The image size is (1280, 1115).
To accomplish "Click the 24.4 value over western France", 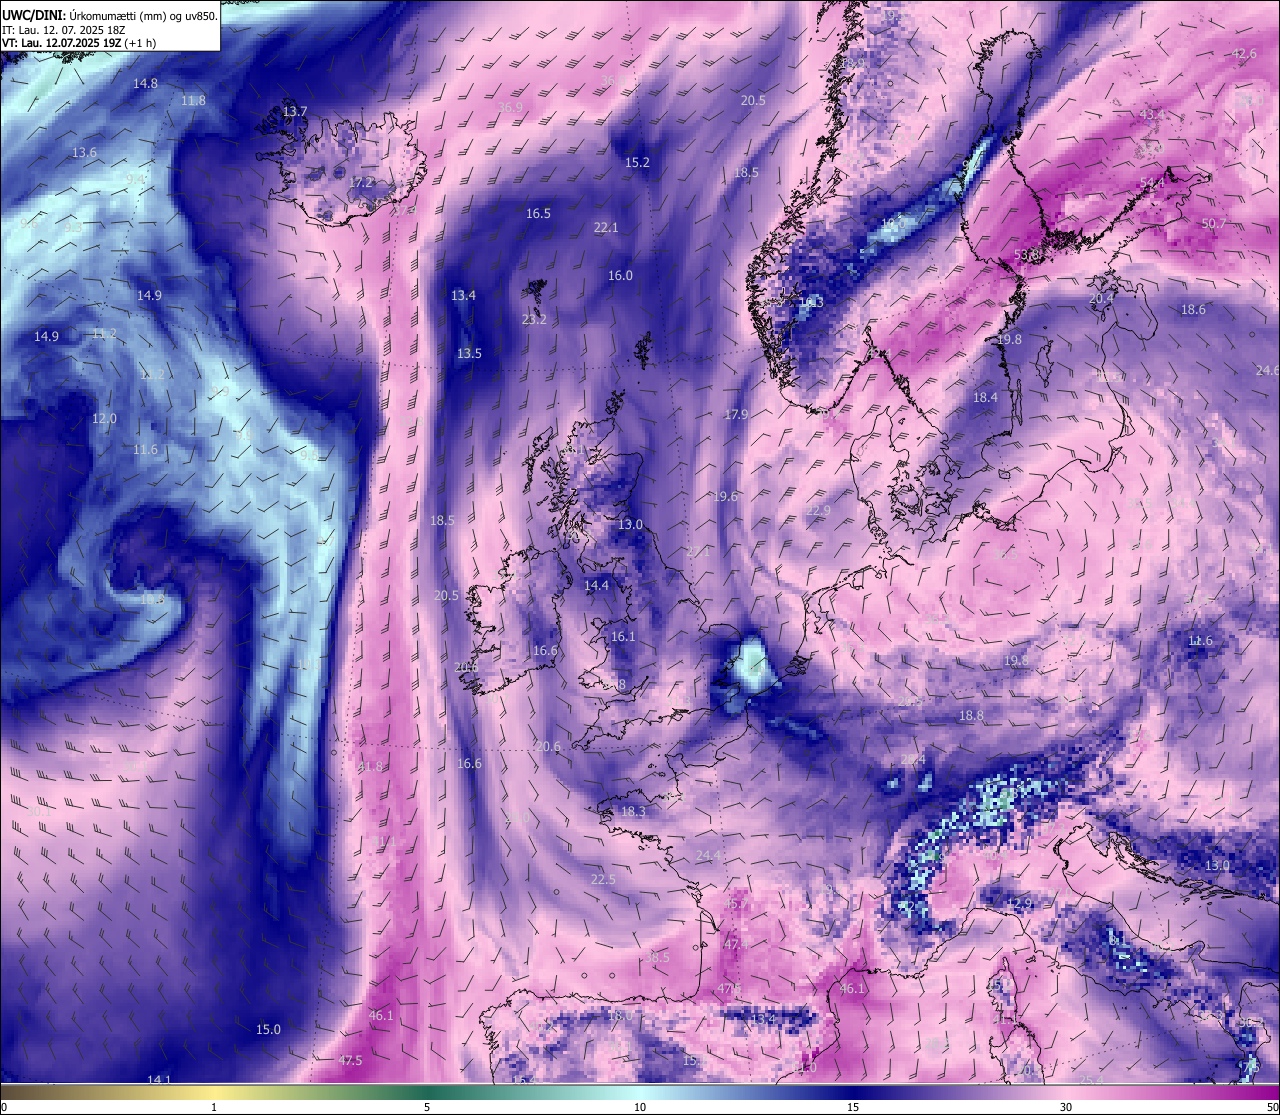I will 709,856.
